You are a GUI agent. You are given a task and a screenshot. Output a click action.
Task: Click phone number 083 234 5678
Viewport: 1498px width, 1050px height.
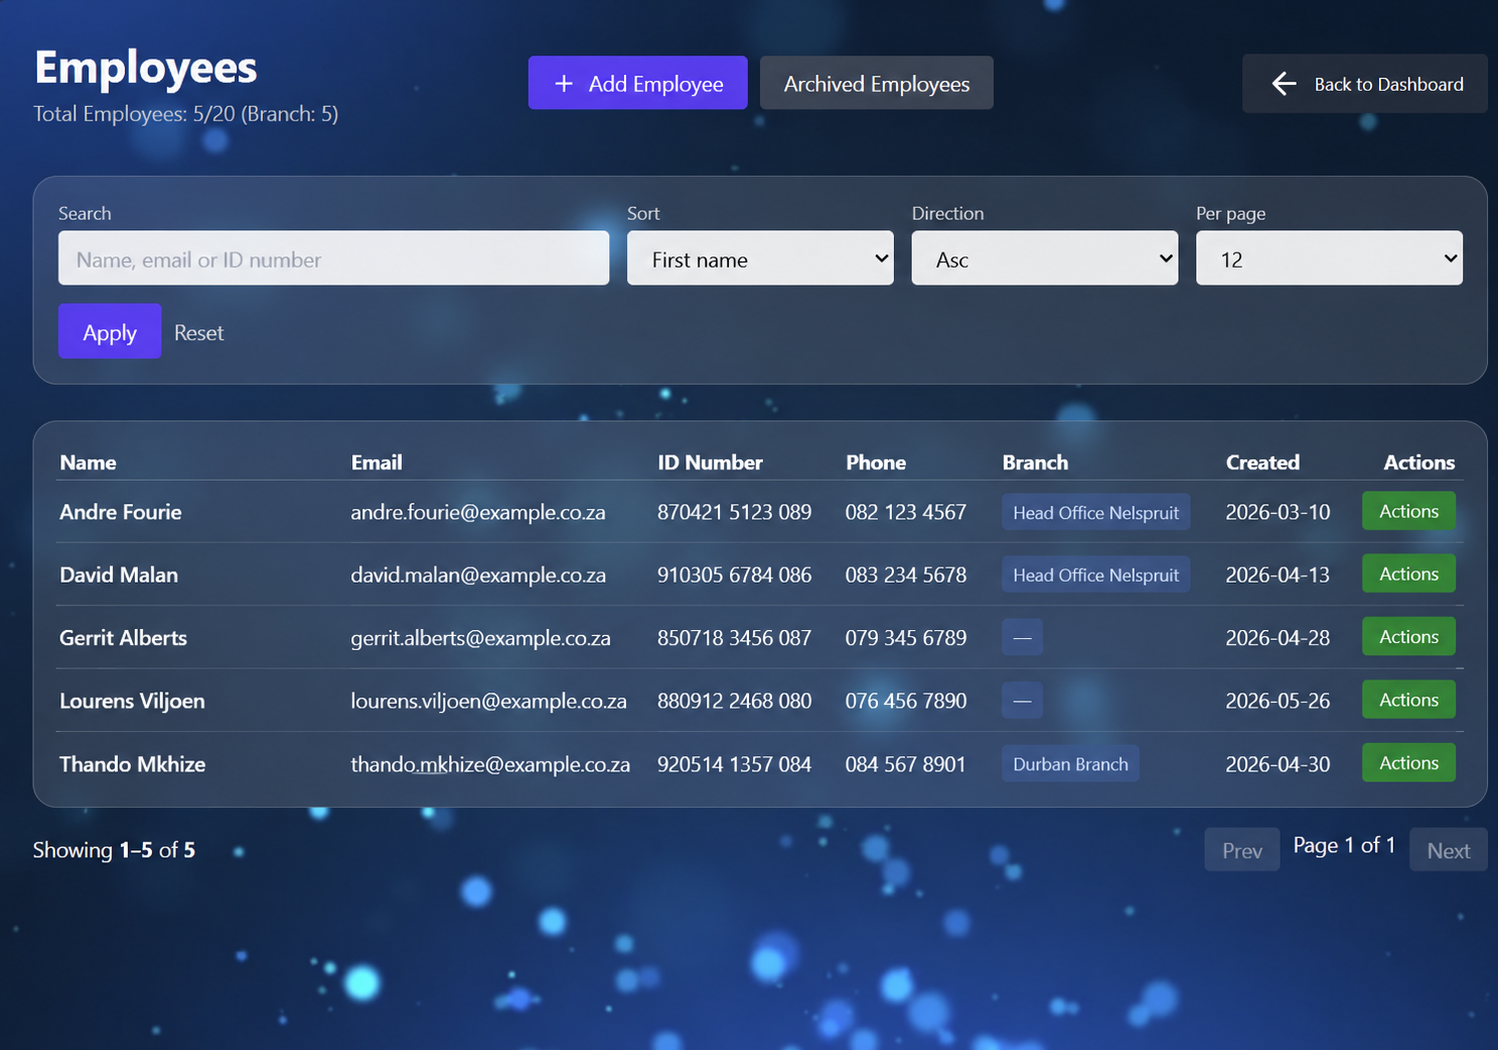(906, 575)
